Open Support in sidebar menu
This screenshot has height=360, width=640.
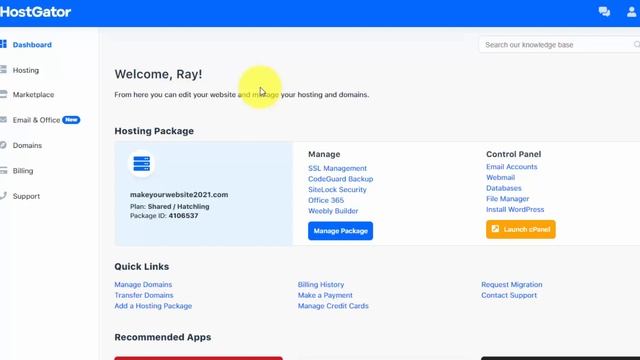26,196
